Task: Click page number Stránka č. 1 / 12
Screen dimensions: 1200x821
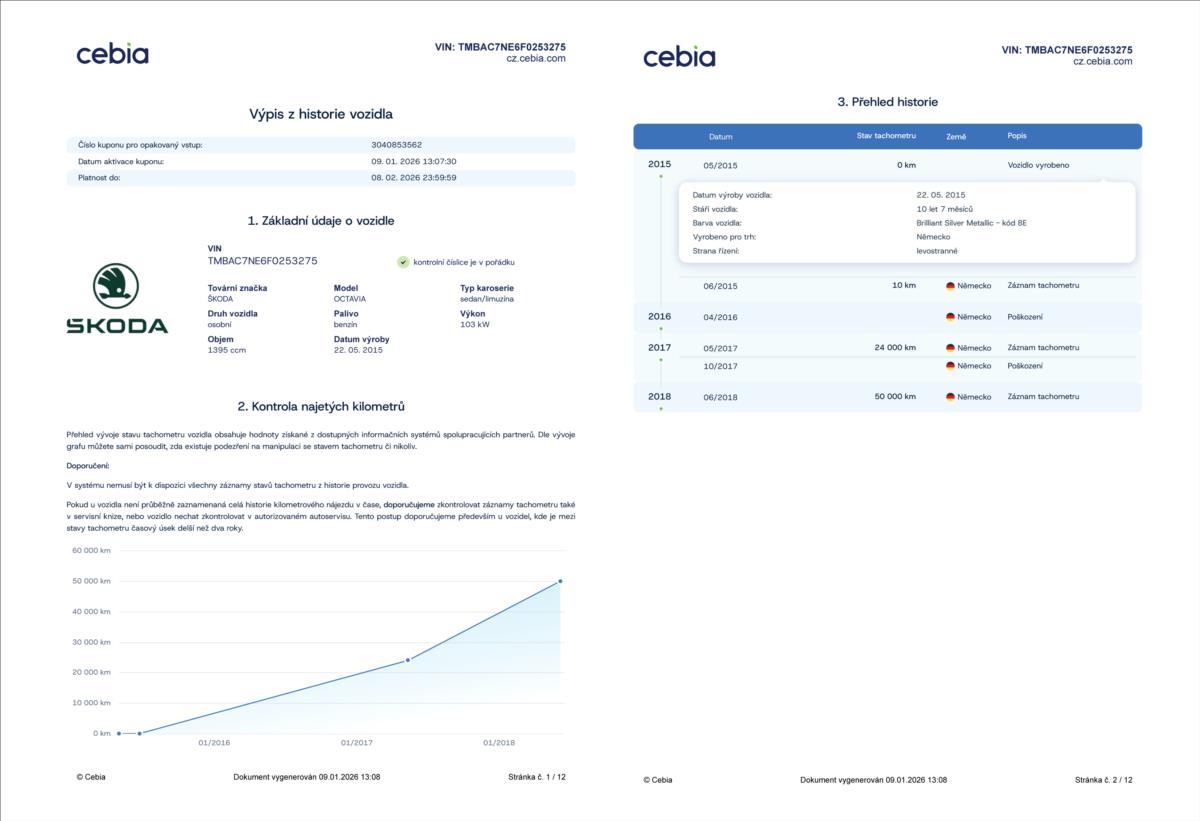Action: [x=537, y=777]
